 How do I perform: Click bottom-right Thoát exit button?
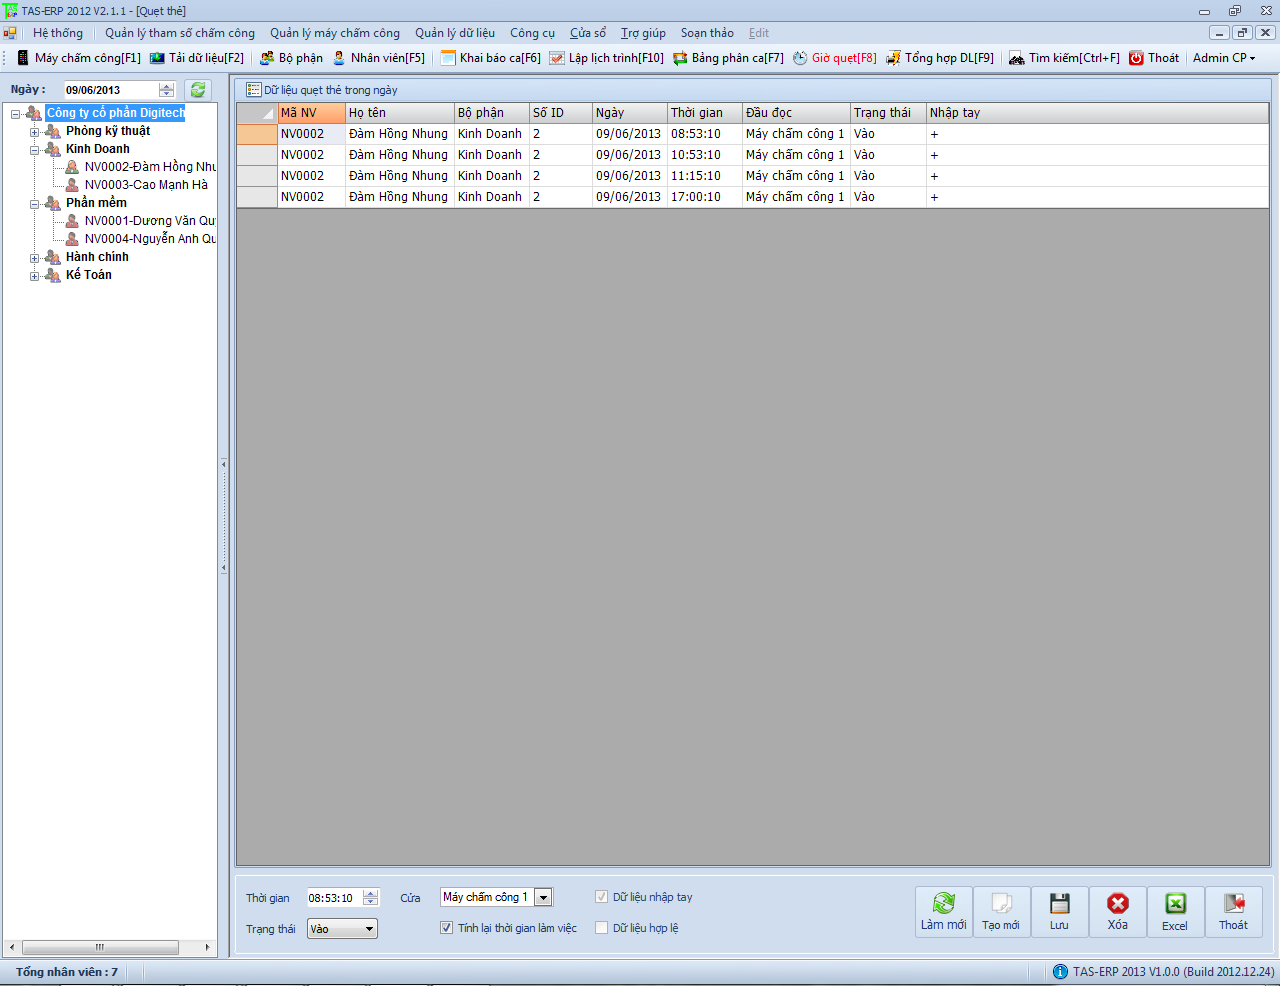1233,912
